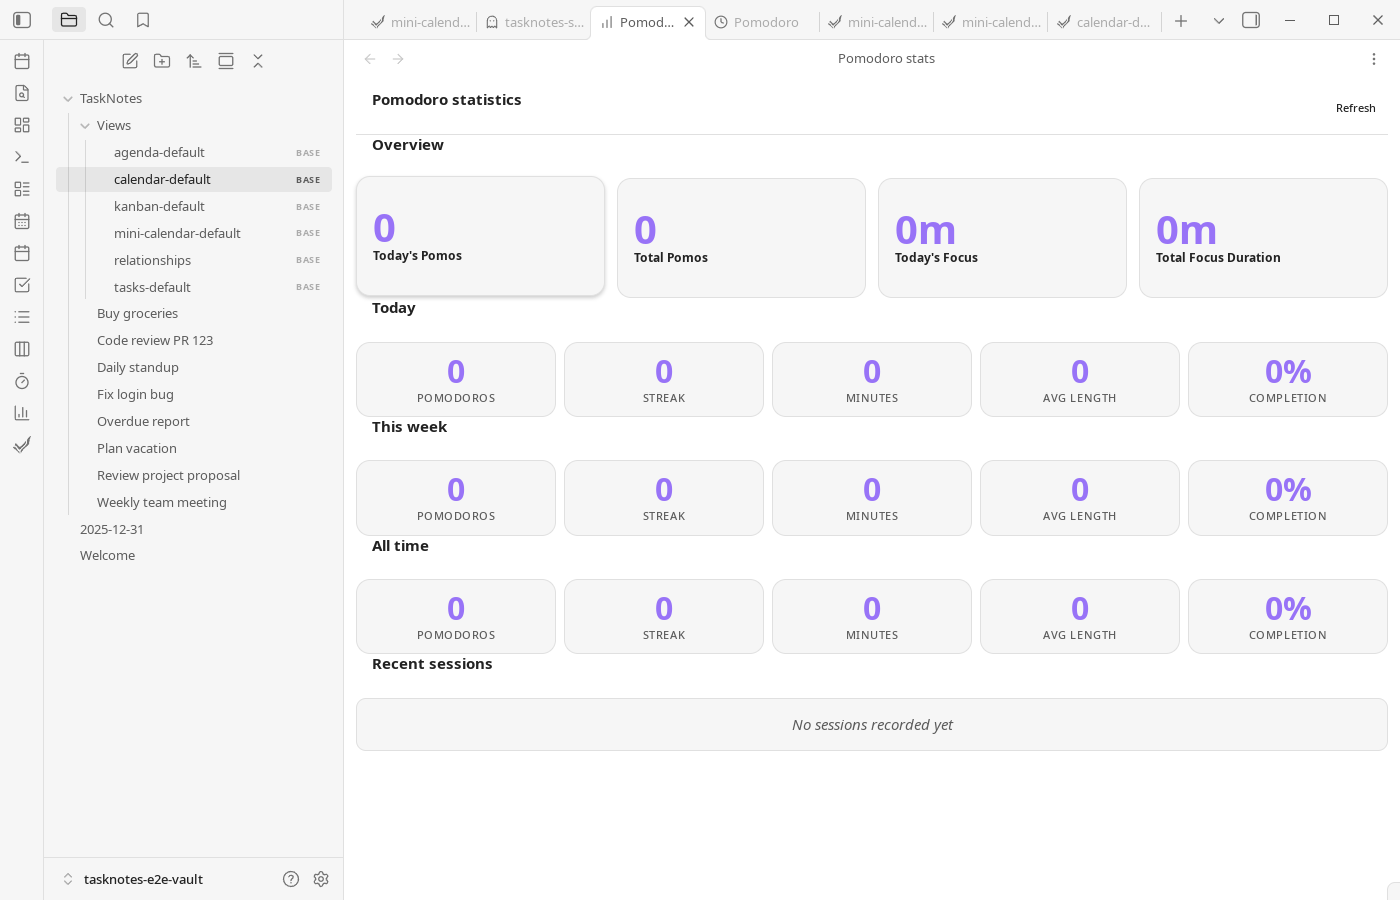
Task: Open the calendar-default file in the sidebar
Action: tap(162, 179)
